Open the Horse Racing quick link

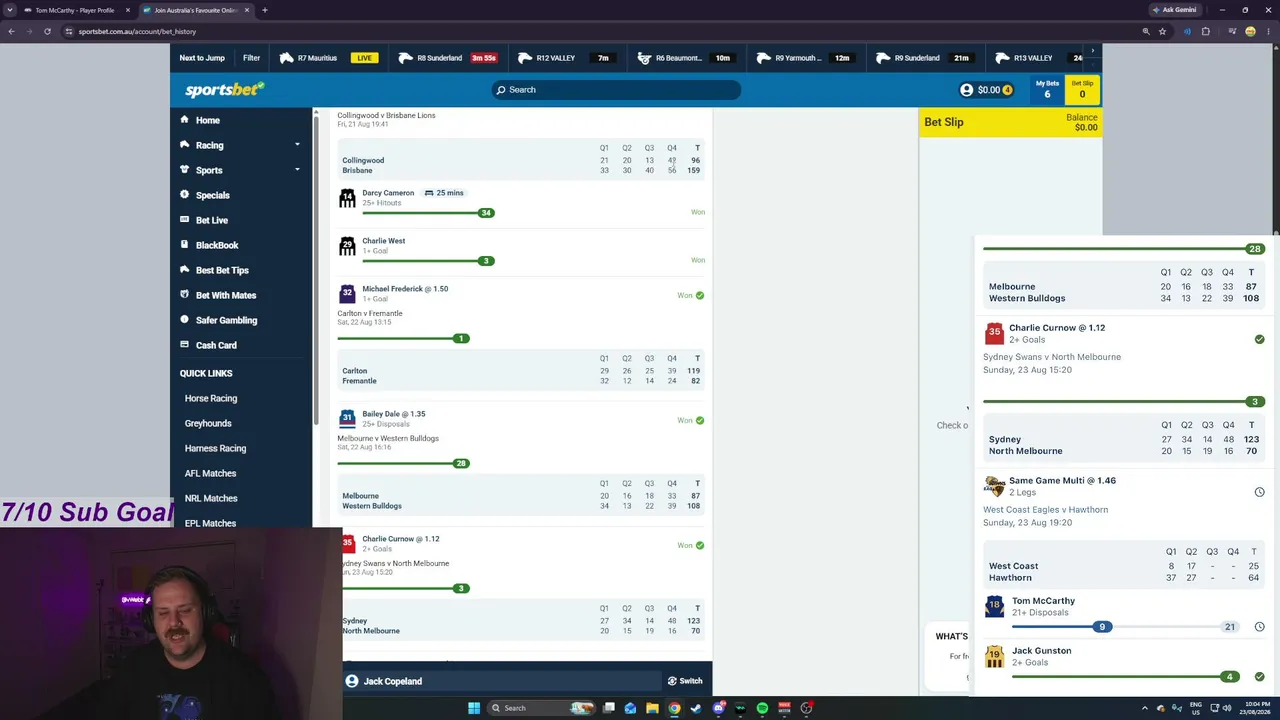click(x=211, y=398)
